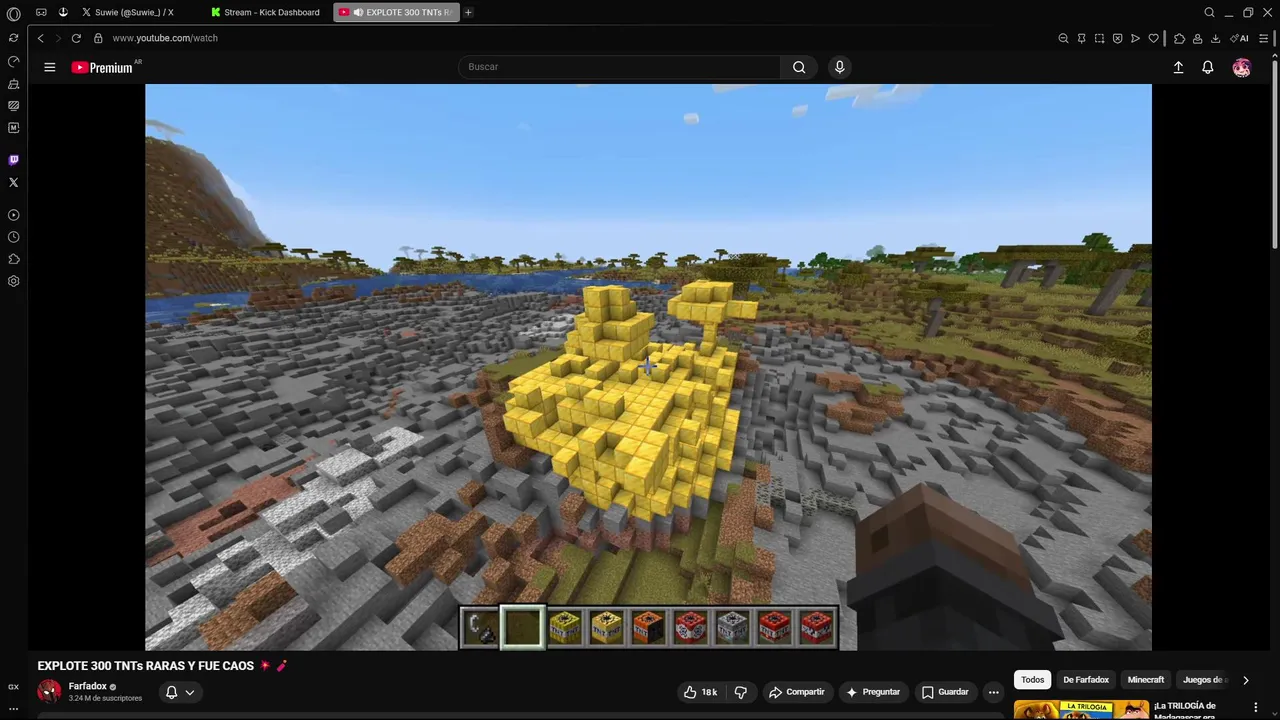Dislike the video thumbs-down
1280x720 pixels.
click(741, 692)
